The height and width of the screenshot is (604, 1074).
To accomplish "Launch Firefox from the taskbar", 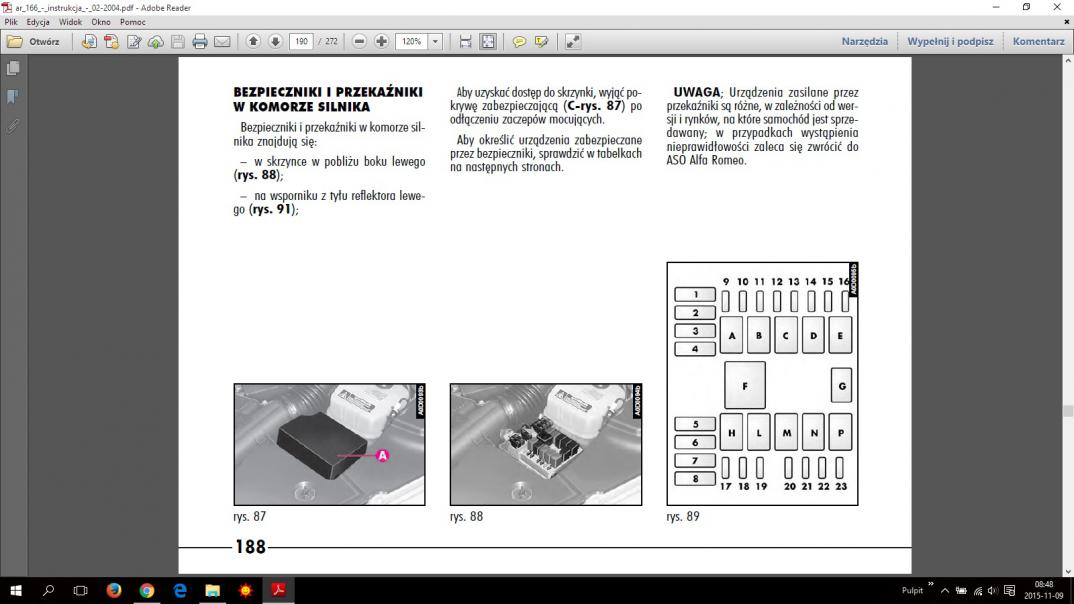I will pos(114,590).
